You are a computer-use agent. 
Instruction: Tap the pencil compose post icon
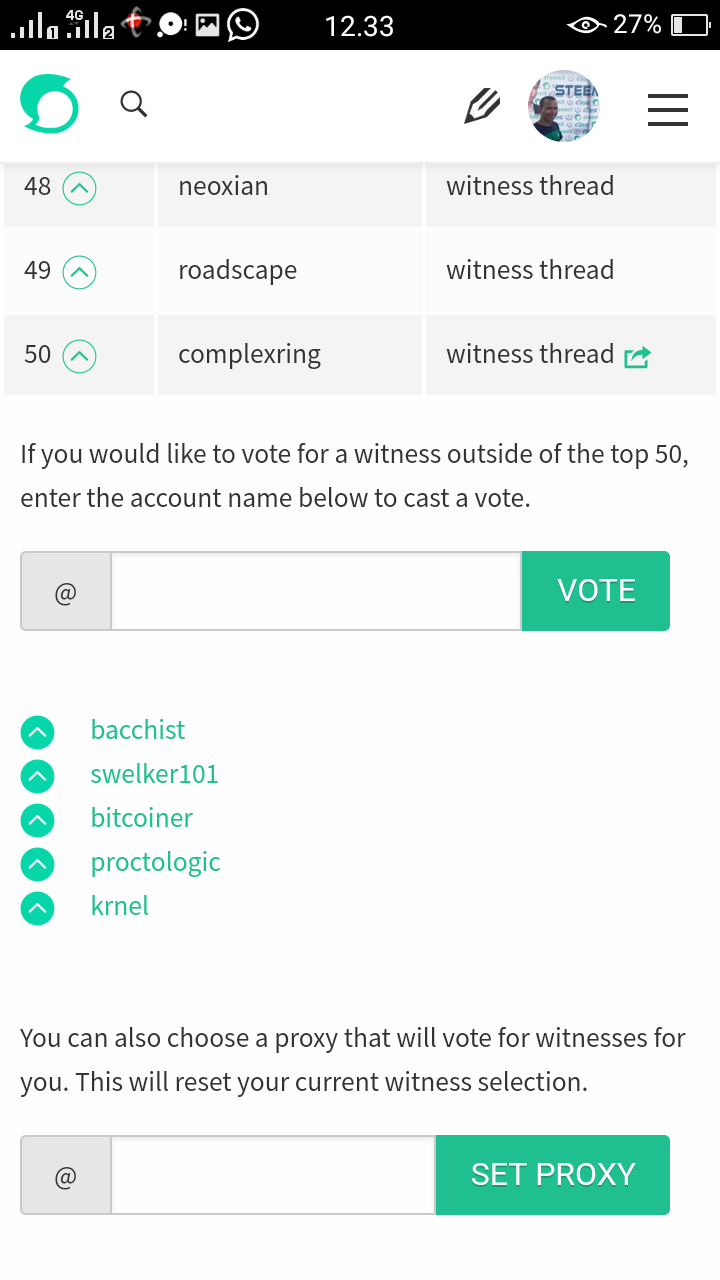click(x=482, y=106)
